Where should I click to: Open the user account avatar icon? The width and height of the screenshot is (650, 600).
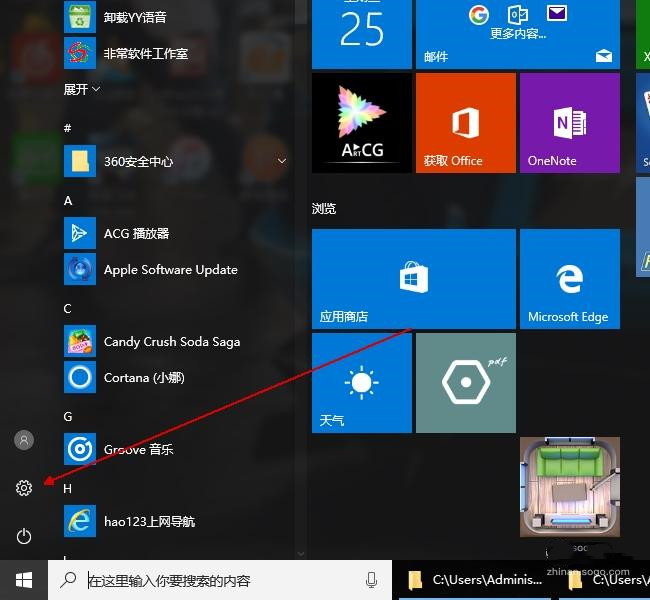tap(24, 440)
